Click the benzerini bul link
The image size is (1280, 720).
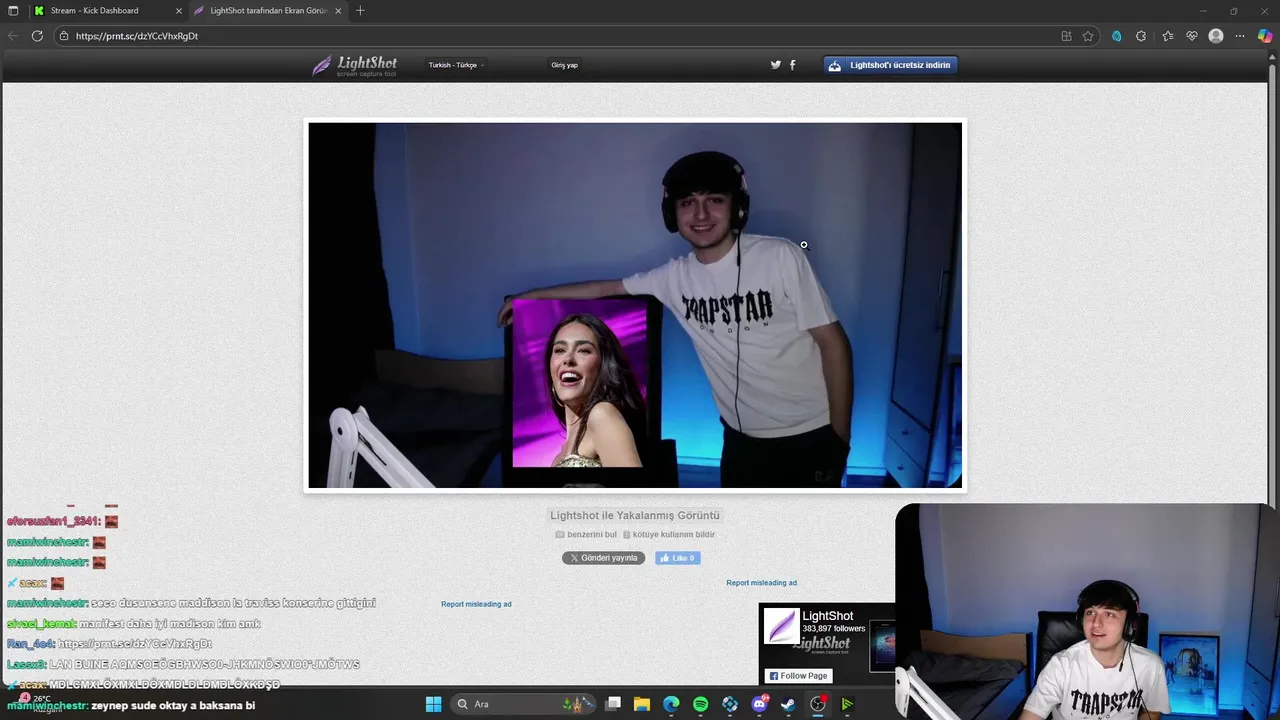pyautogui.click(x=586, y=534)
